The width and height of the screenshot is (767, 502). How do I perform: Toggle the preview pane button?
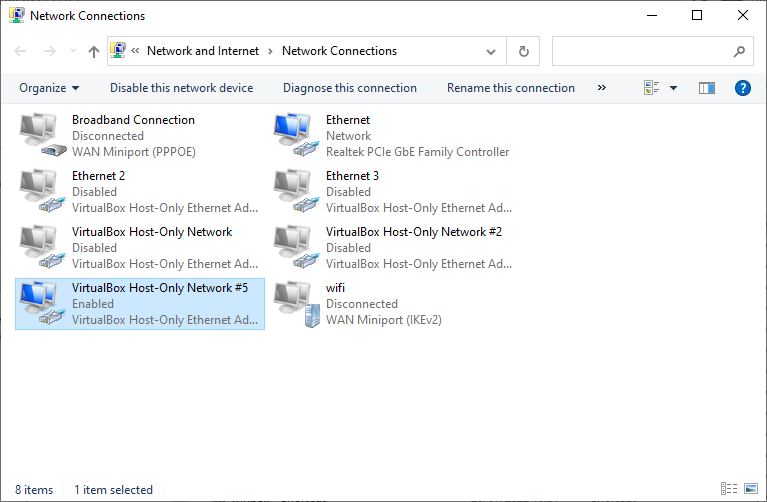(707, 88)
